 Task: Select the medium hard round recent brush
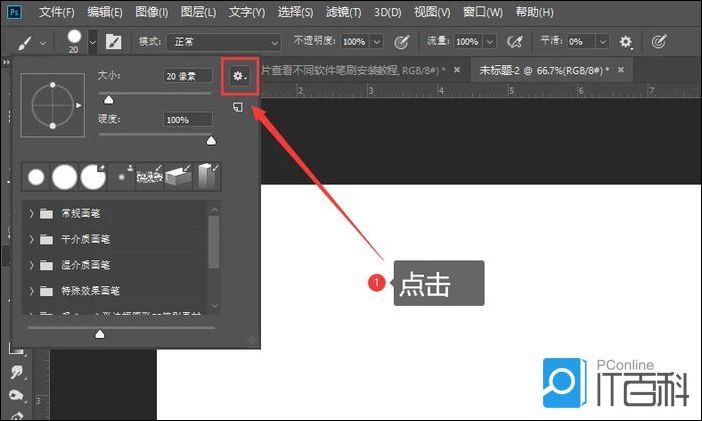point(64,177)
